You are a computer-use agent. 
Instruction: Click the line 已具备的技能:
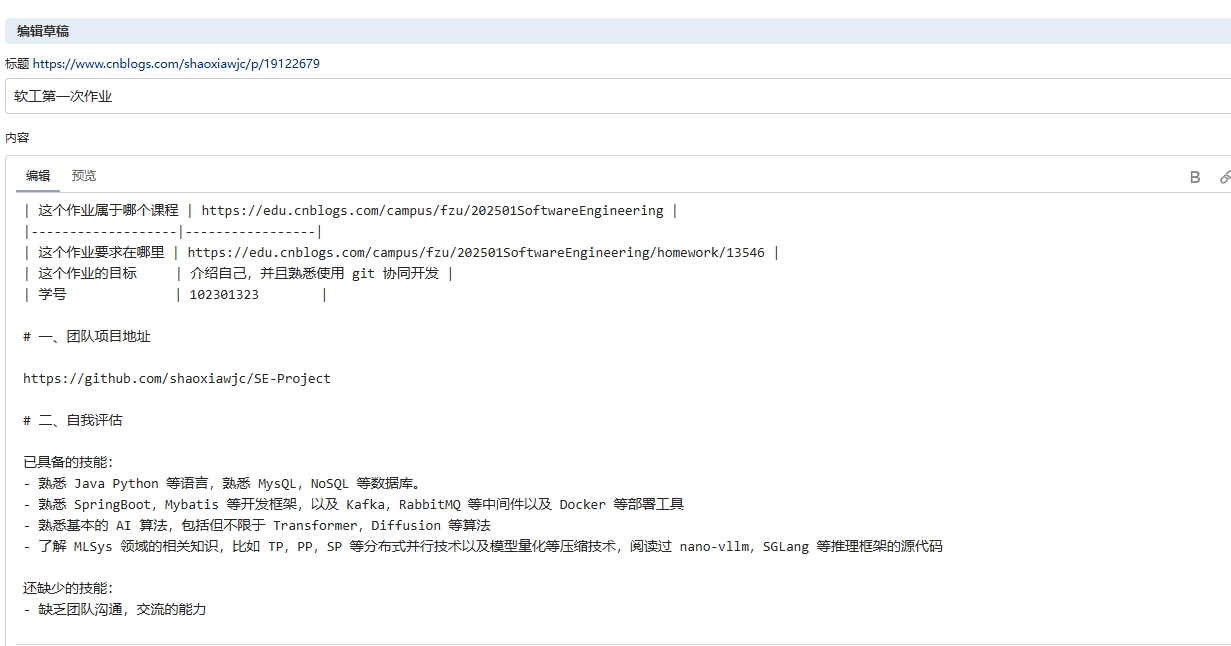(x=68, y=463)
